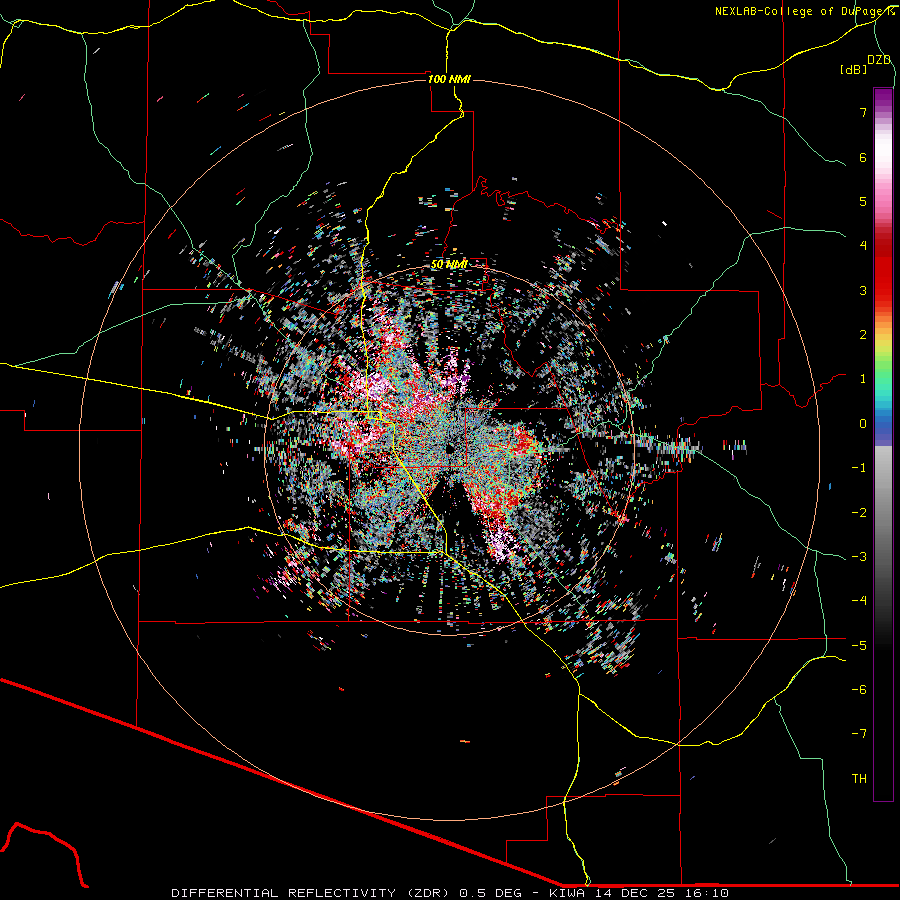Click the radar site center black dot
Screen dimensions: 900x900
tap(449, 448)
